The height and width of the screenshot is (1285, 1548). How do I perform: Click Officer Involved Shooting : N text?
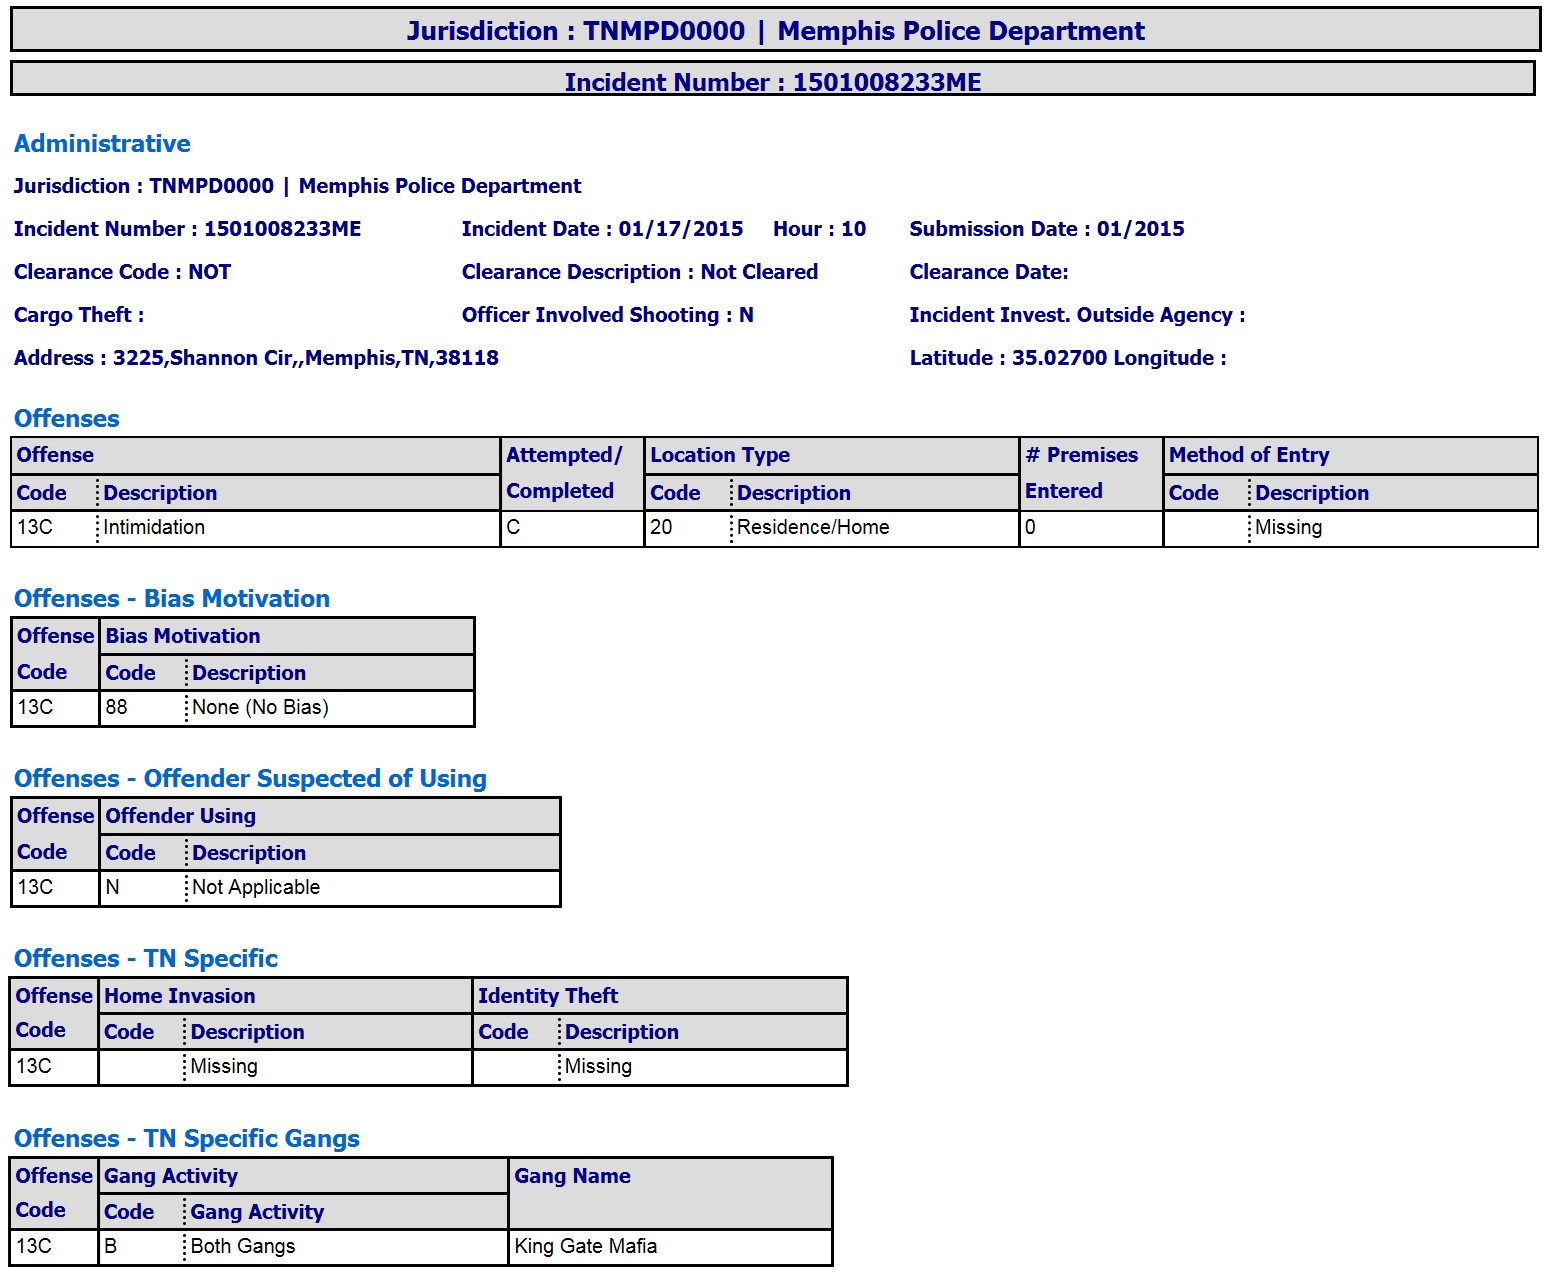(608, 315)
